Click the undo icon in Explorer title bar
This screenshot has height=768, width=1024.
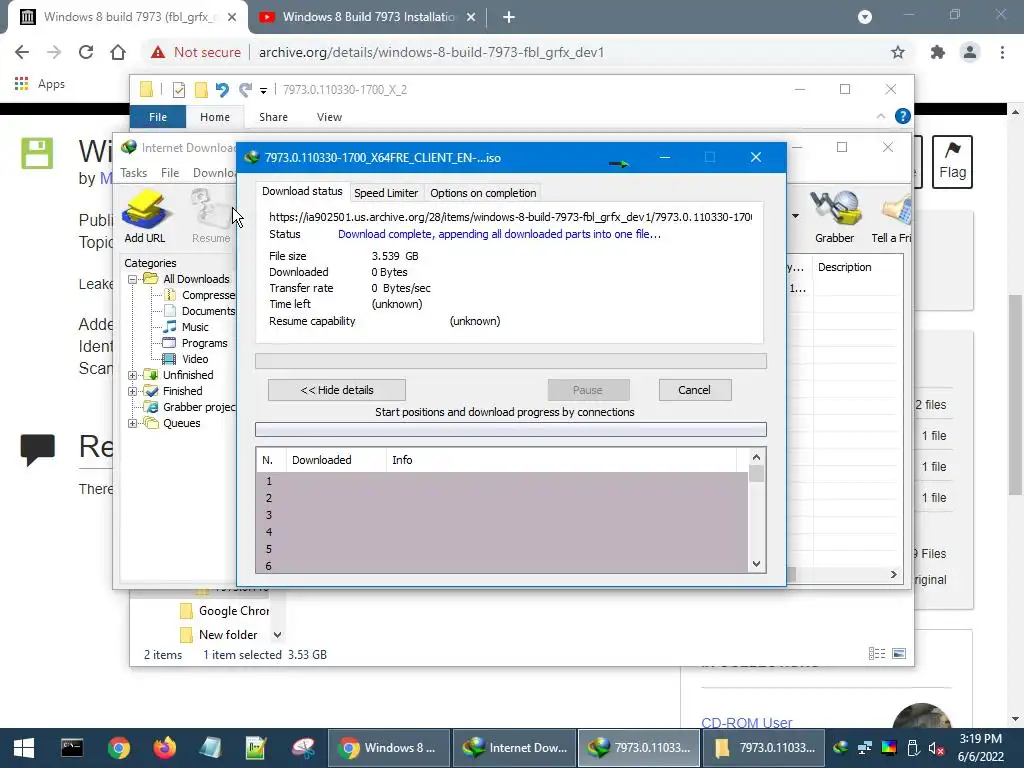click(222, 89)
